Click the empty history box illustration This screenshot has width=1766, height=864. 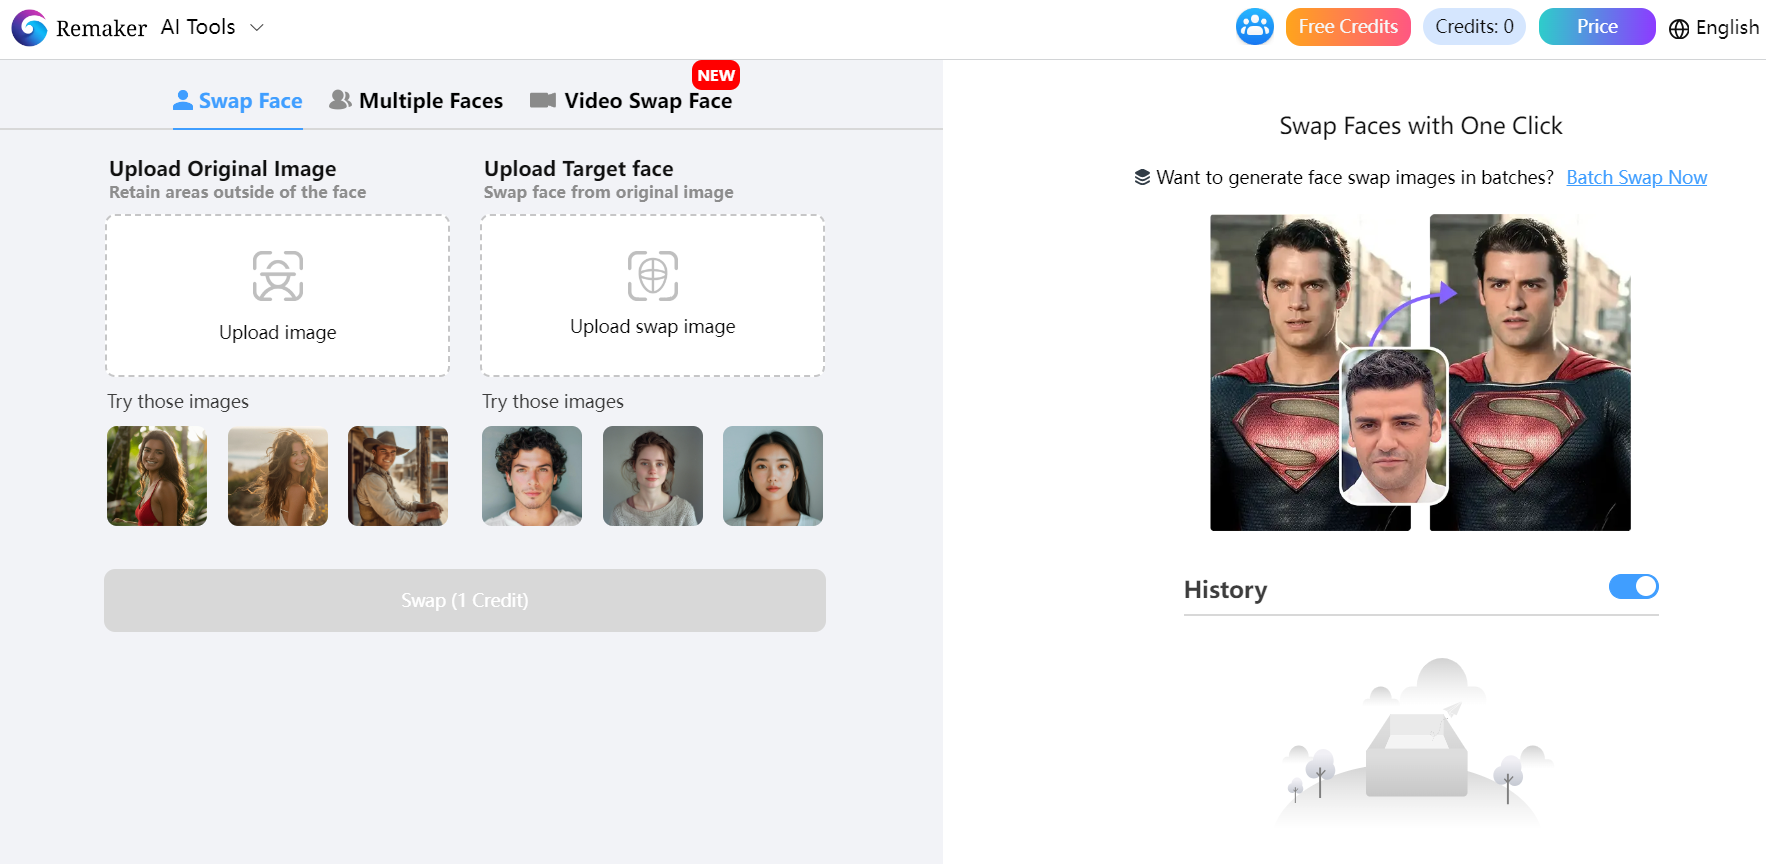click(1417, 745)
